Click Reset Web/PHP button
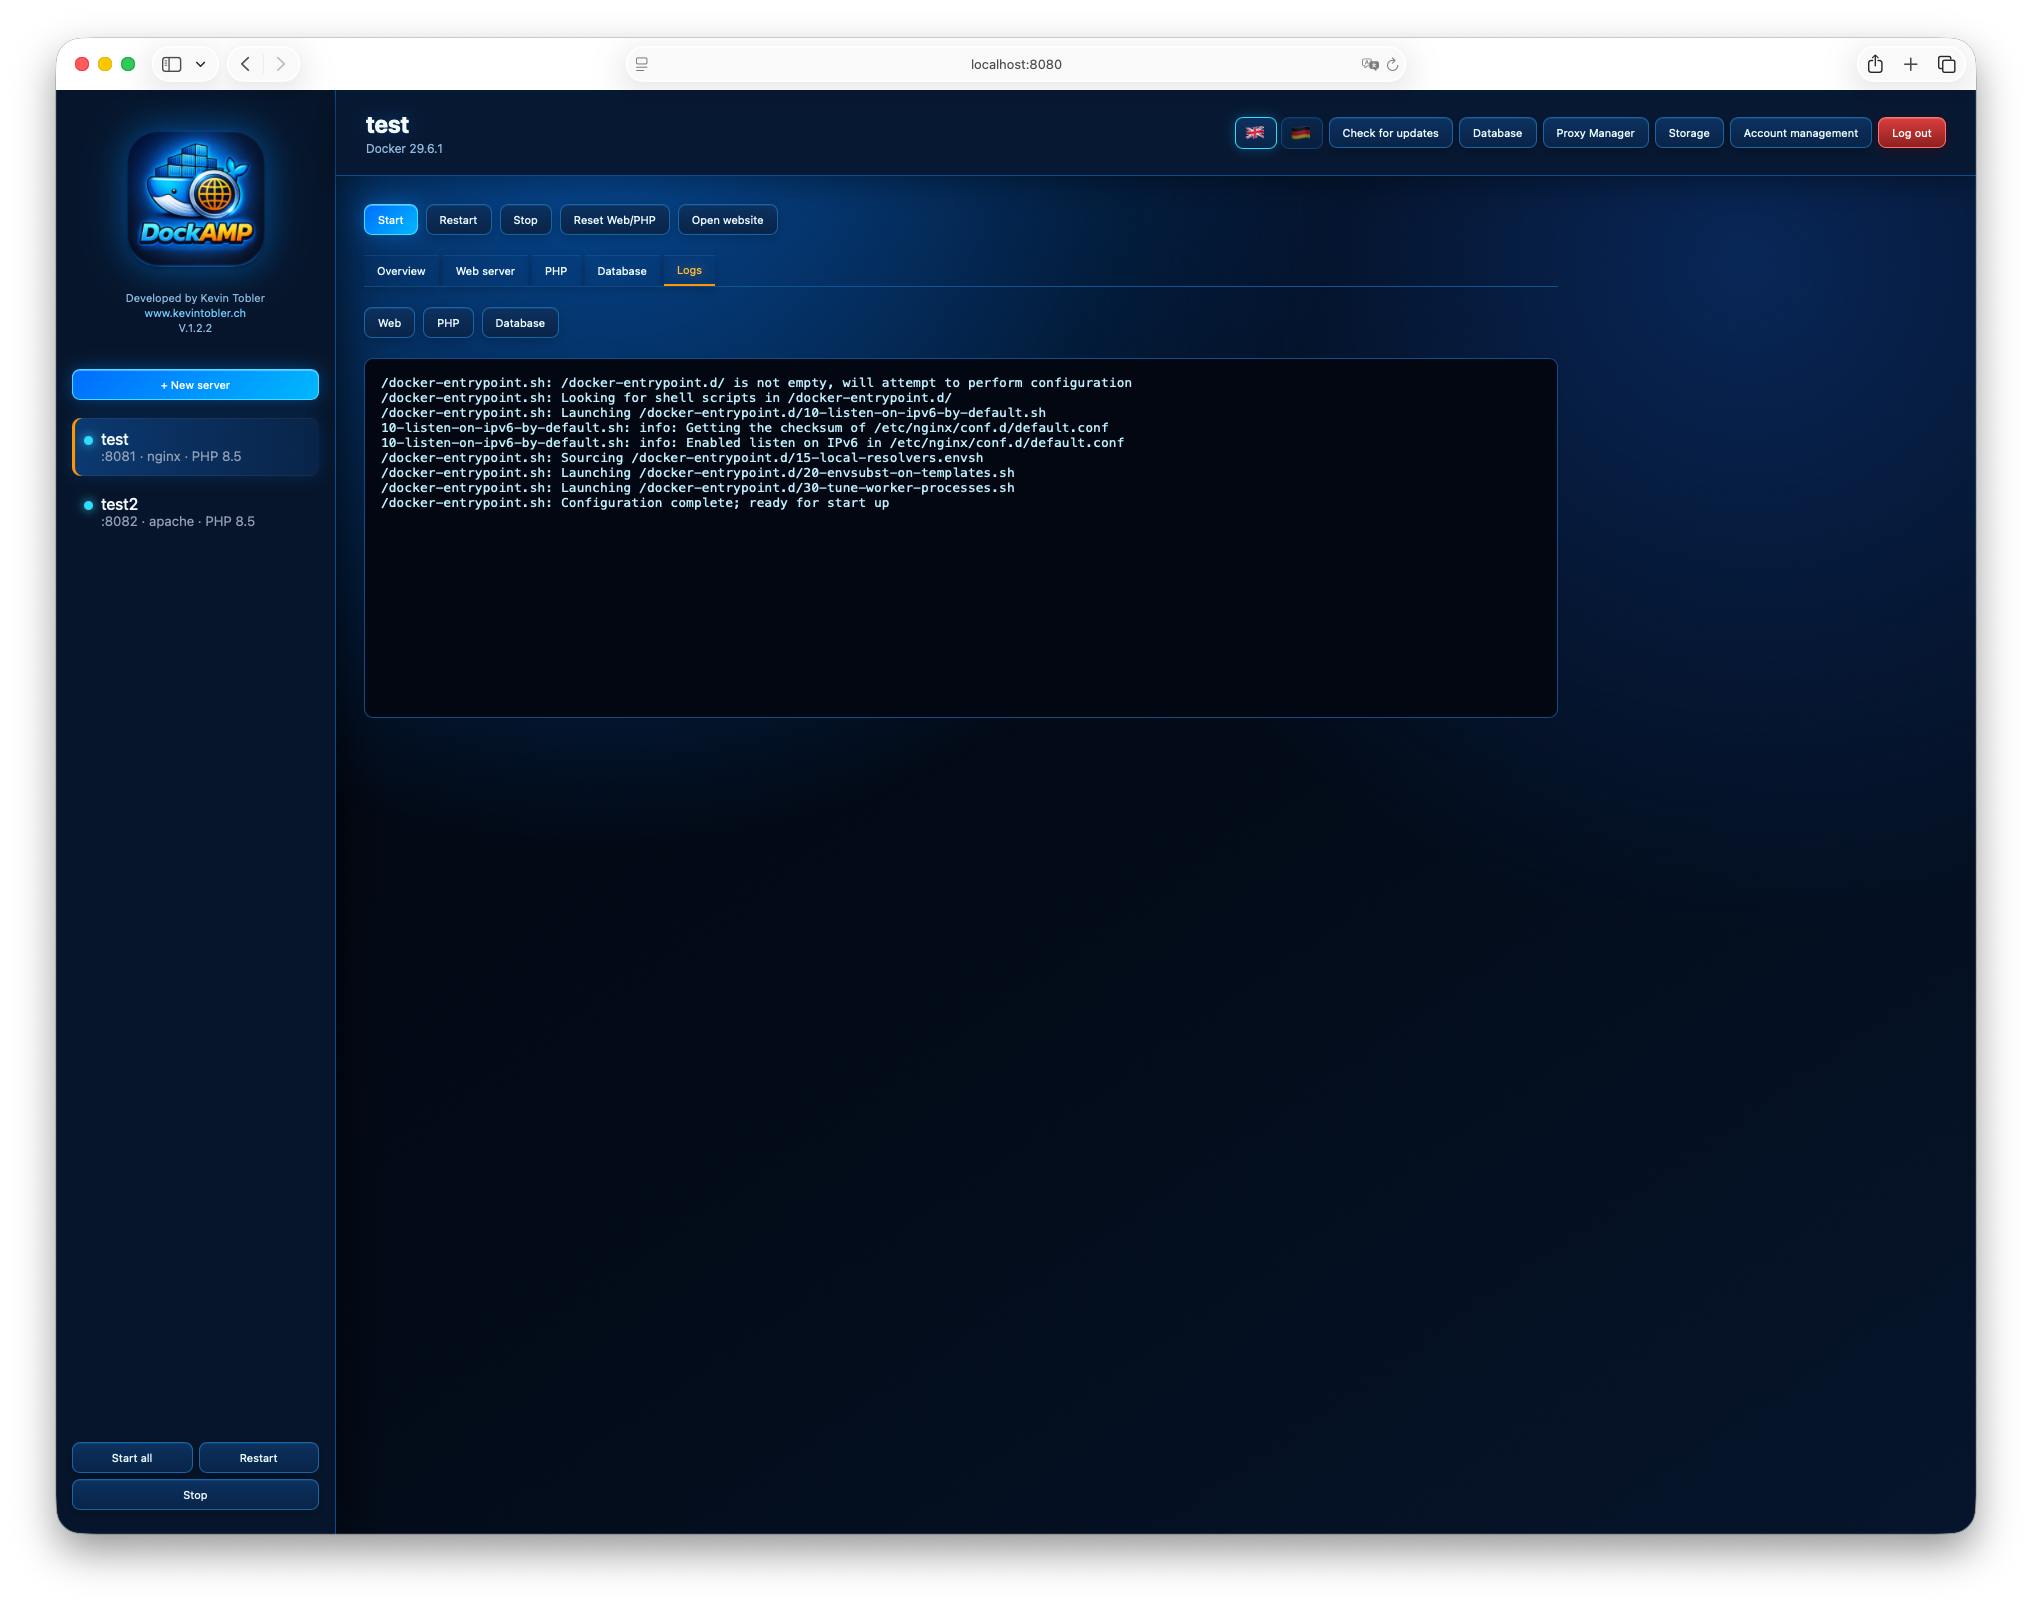2032x1608 pixels. click(x=614, y=220)
